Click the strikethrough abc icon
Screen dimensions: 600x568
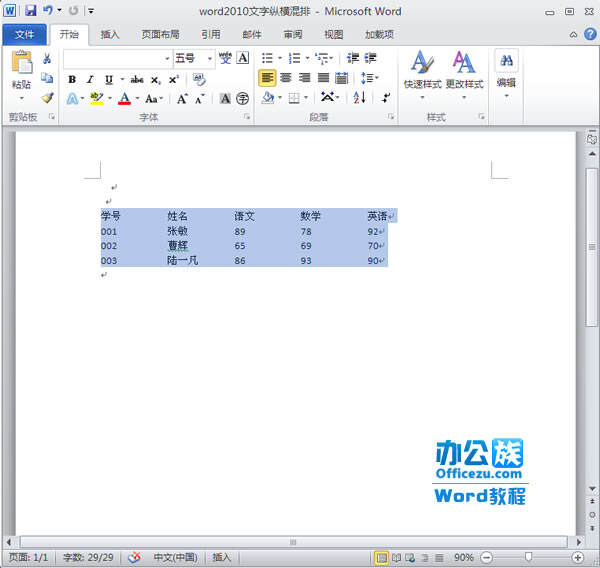[x=137, y=80]
